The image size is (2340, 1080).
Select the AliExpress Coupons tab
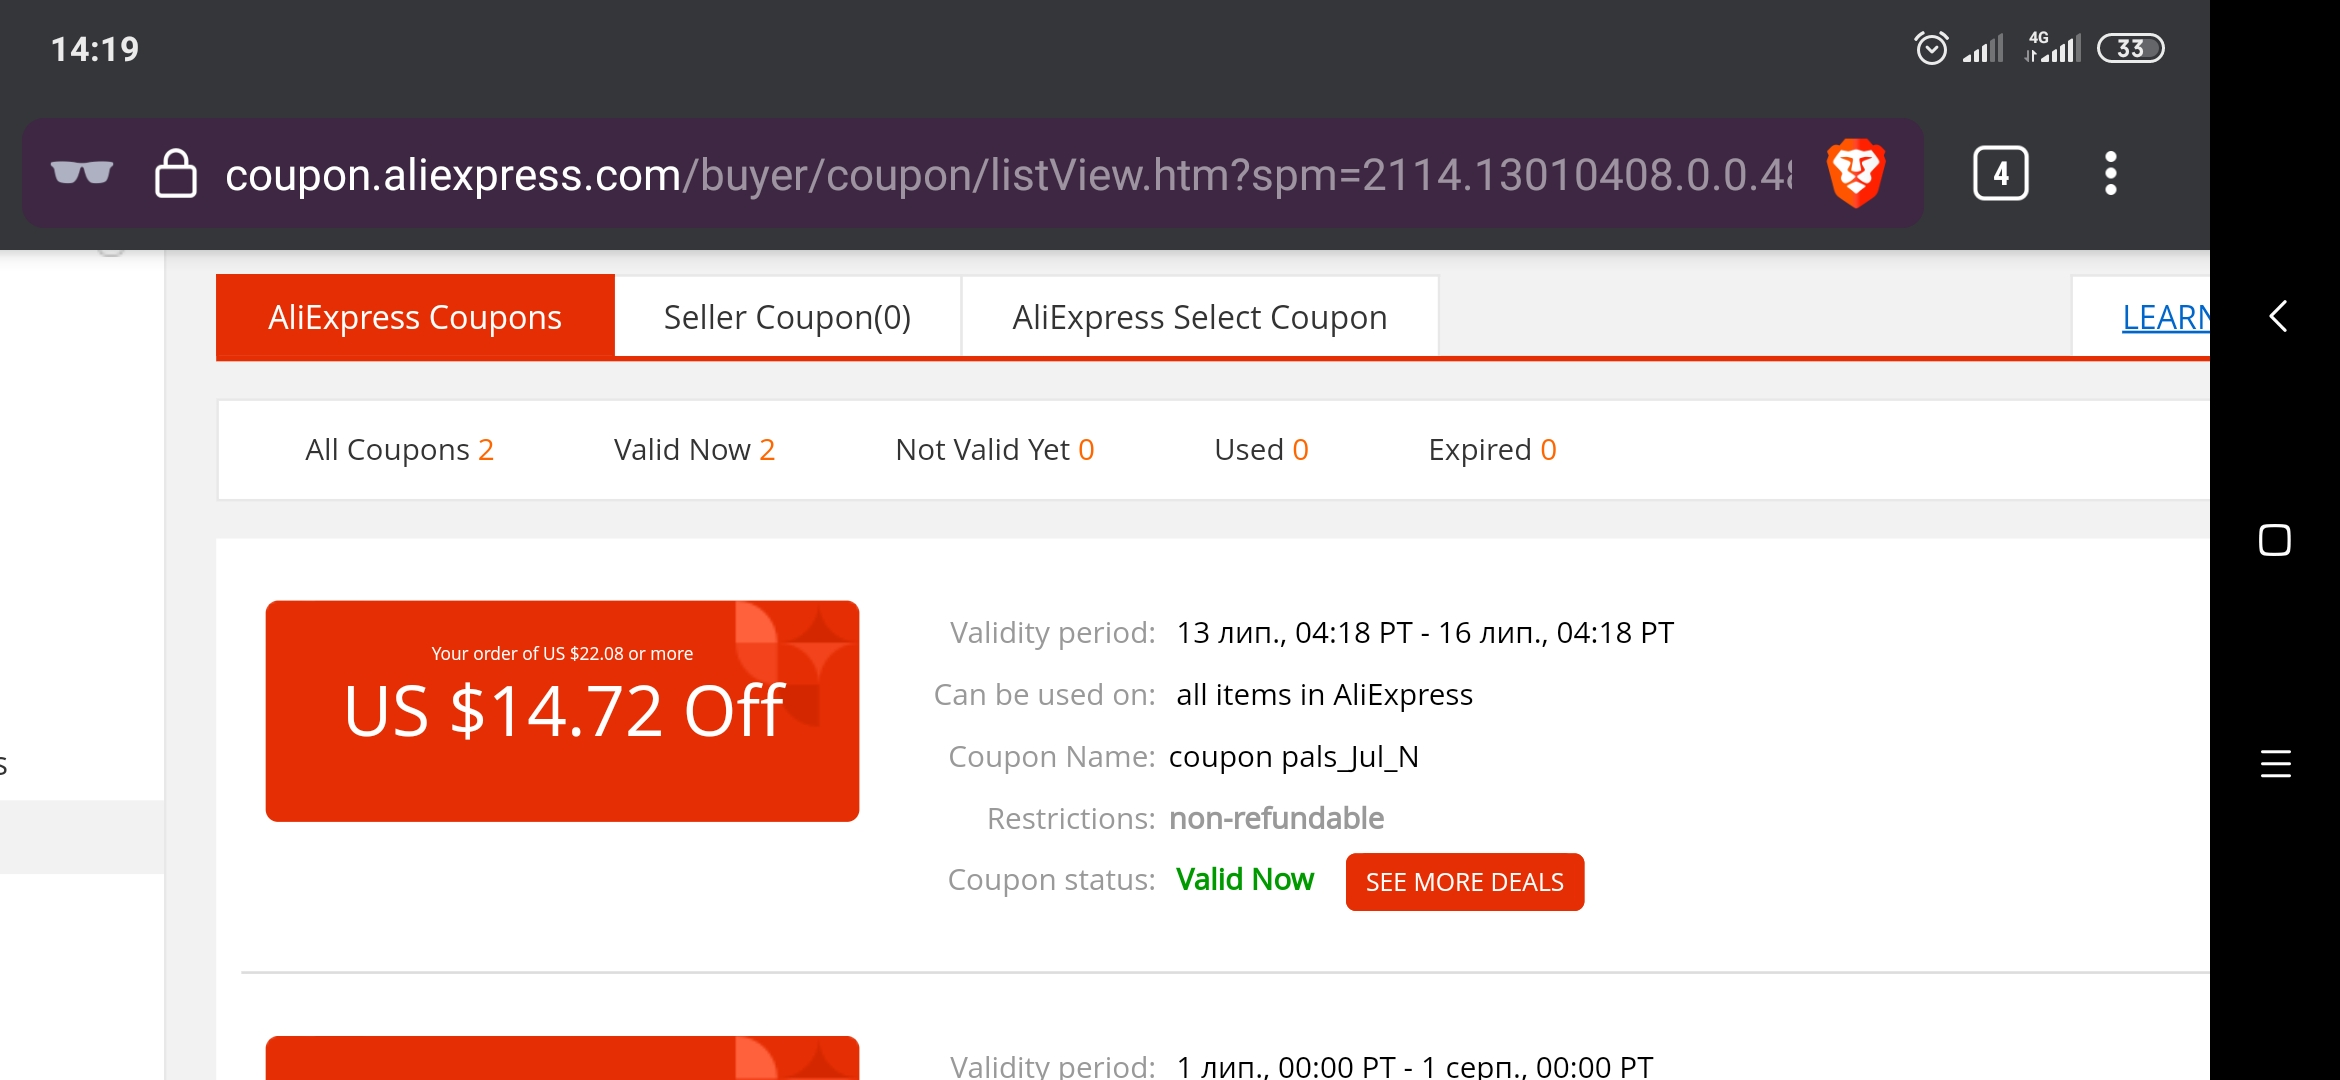[415, 317]
